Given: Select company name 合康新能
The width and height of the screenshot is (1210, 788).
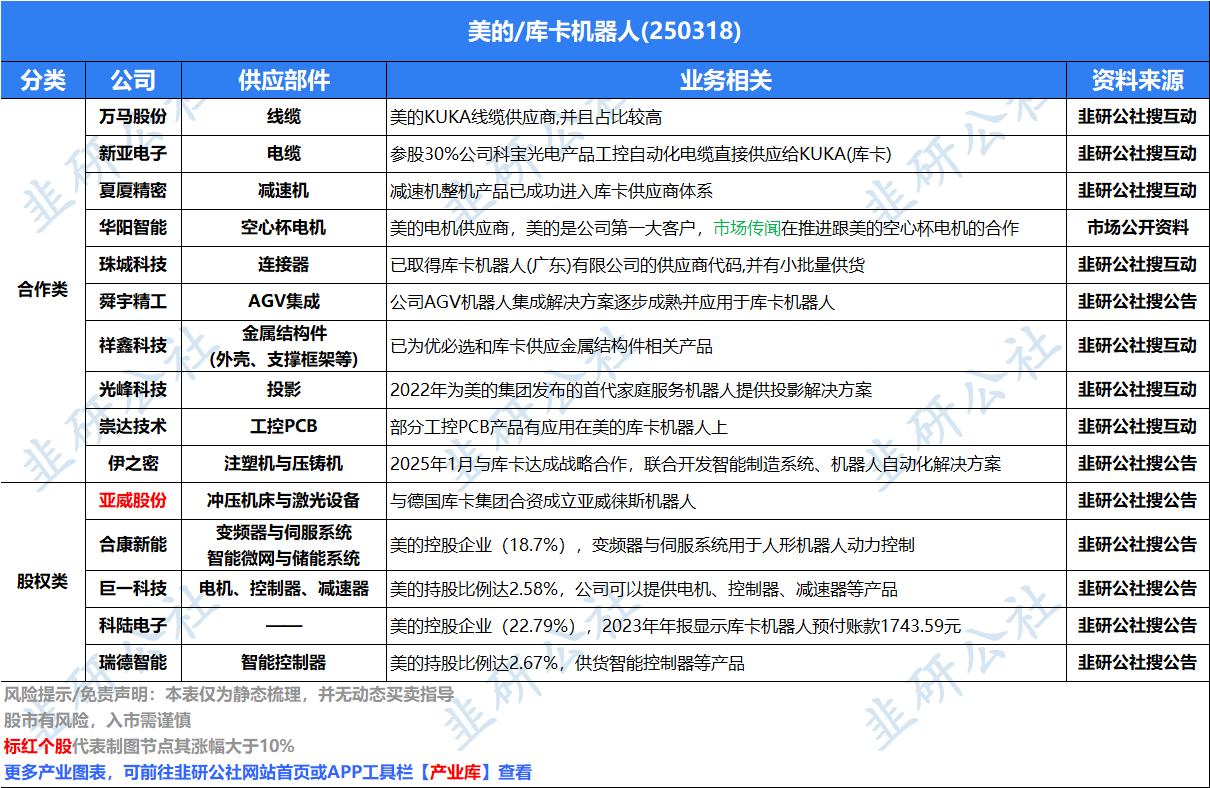Looking at the screenshot, I should 133,544.
